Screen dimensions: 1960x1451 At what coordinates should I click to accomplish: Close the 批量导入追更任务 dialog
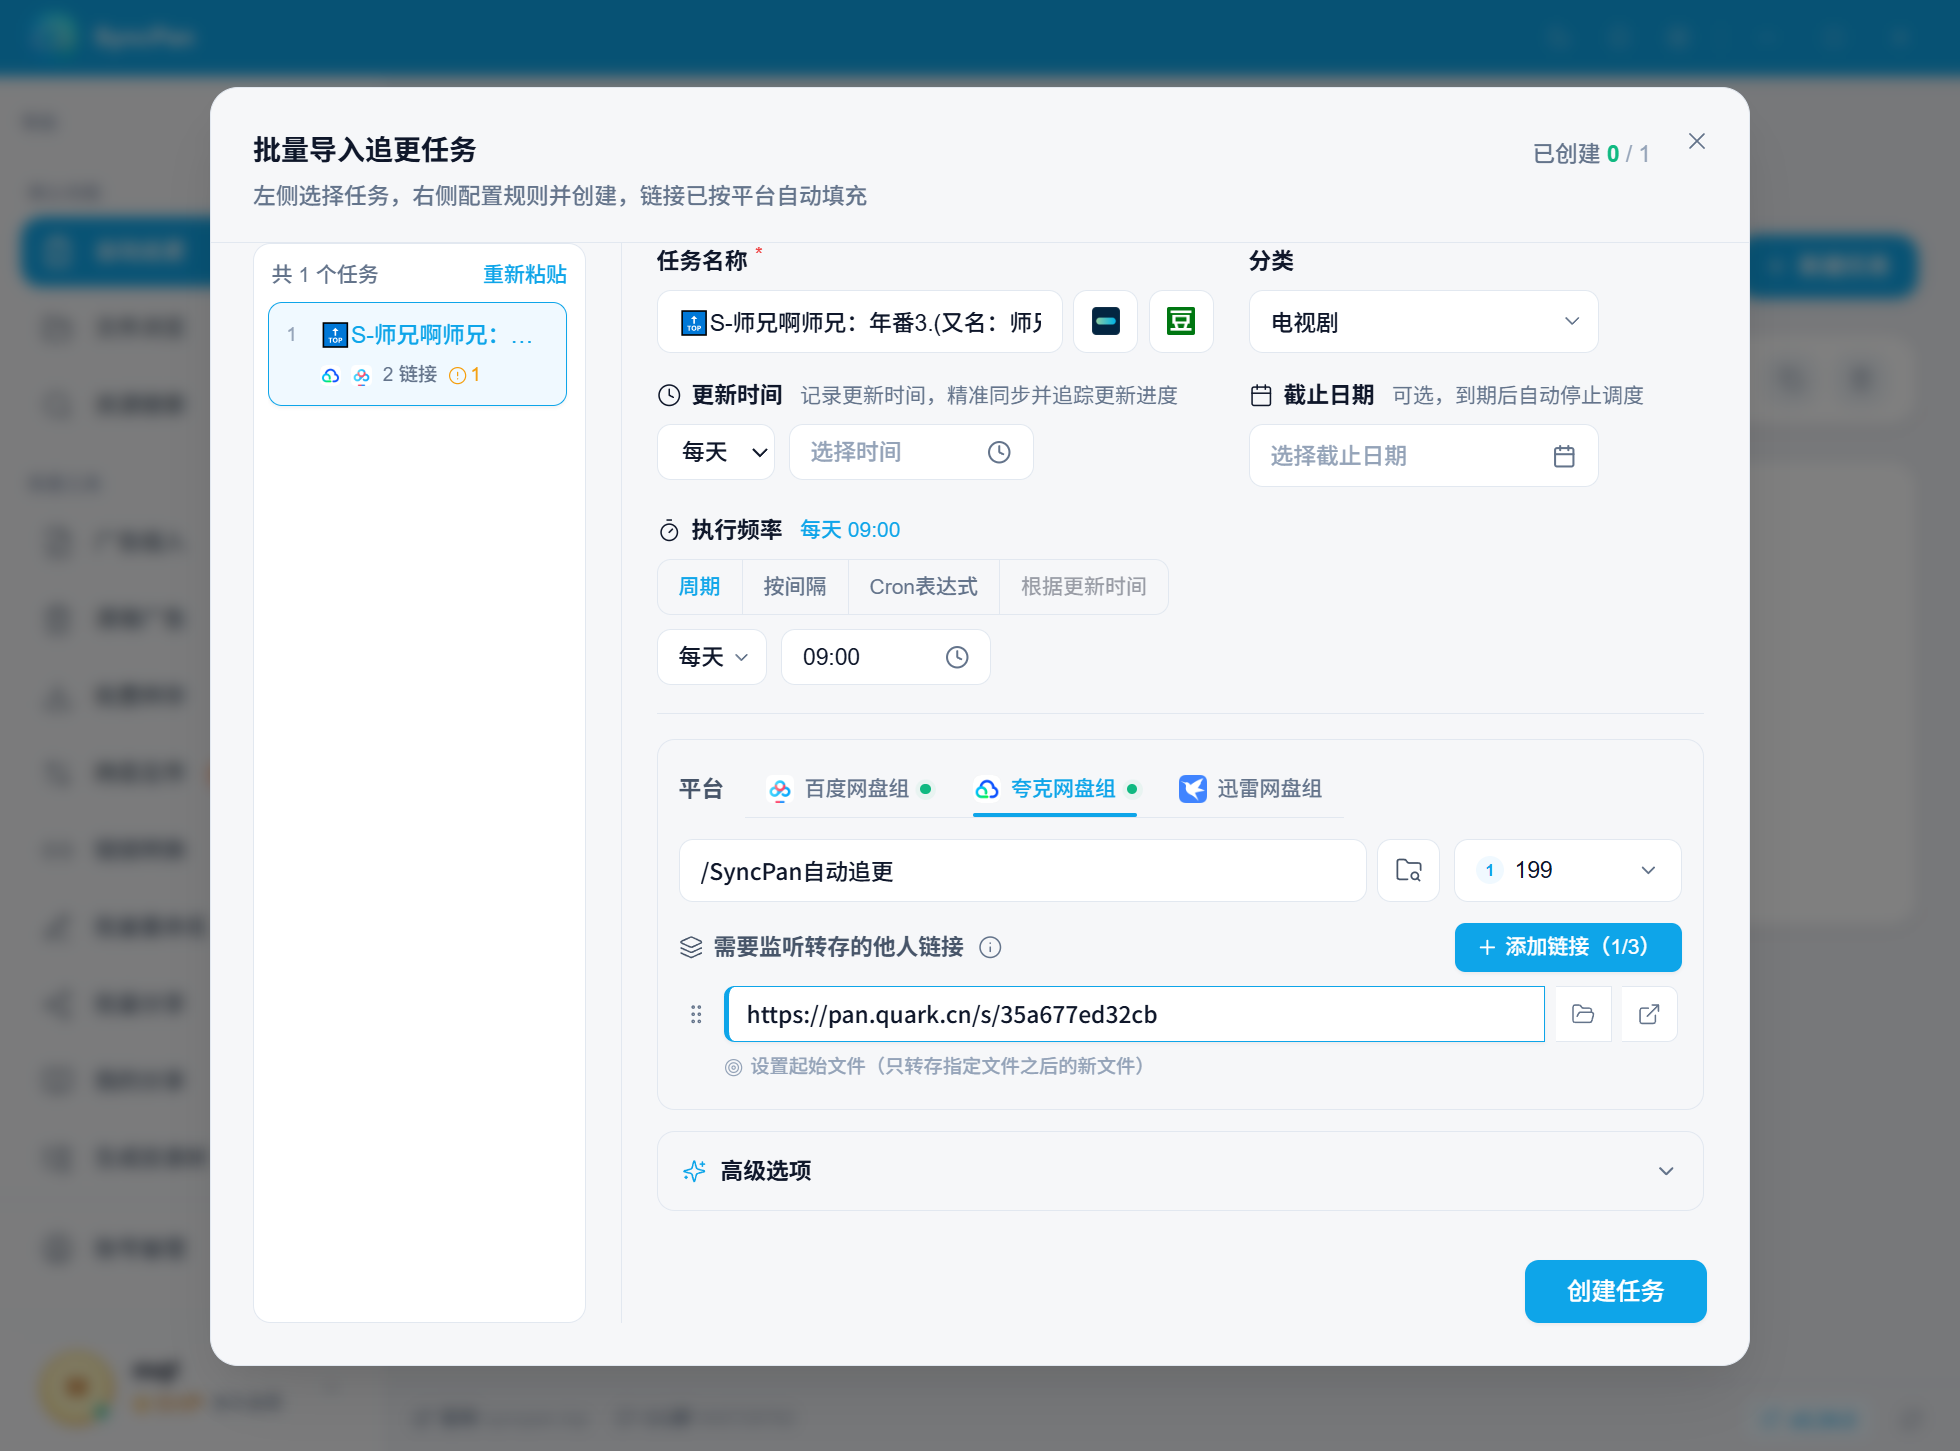click(1696, 142)
